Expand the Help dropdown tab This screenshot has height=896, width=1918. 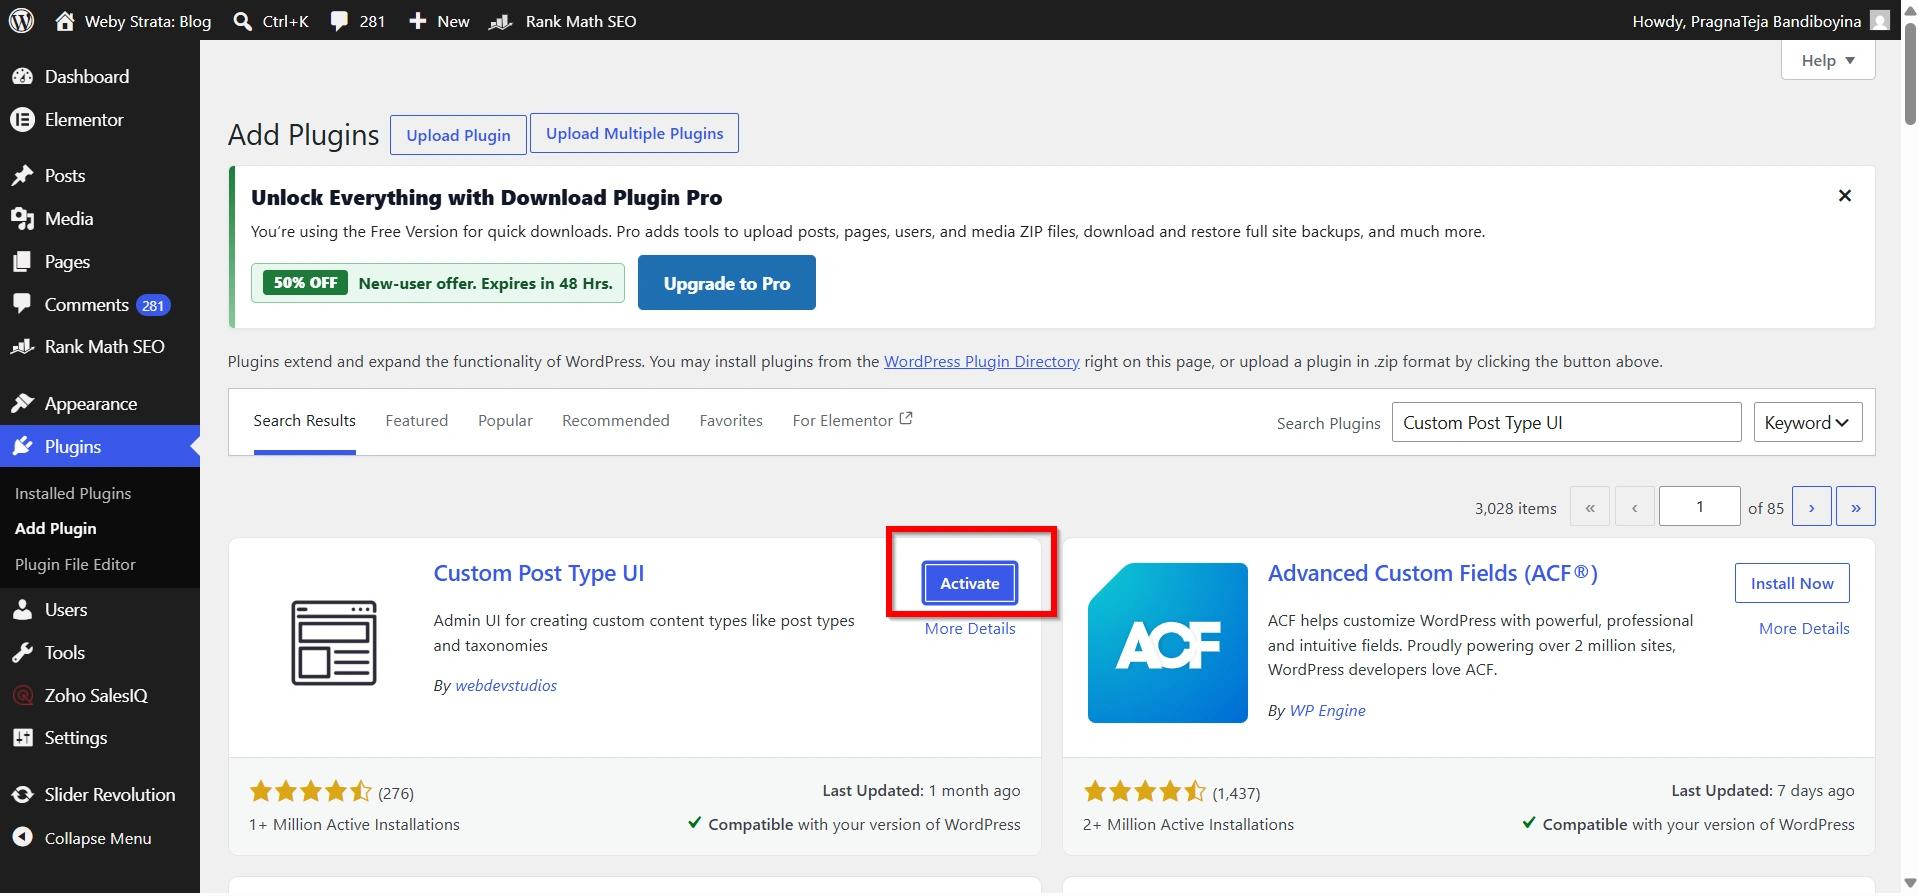click(x=1828, y=60)
